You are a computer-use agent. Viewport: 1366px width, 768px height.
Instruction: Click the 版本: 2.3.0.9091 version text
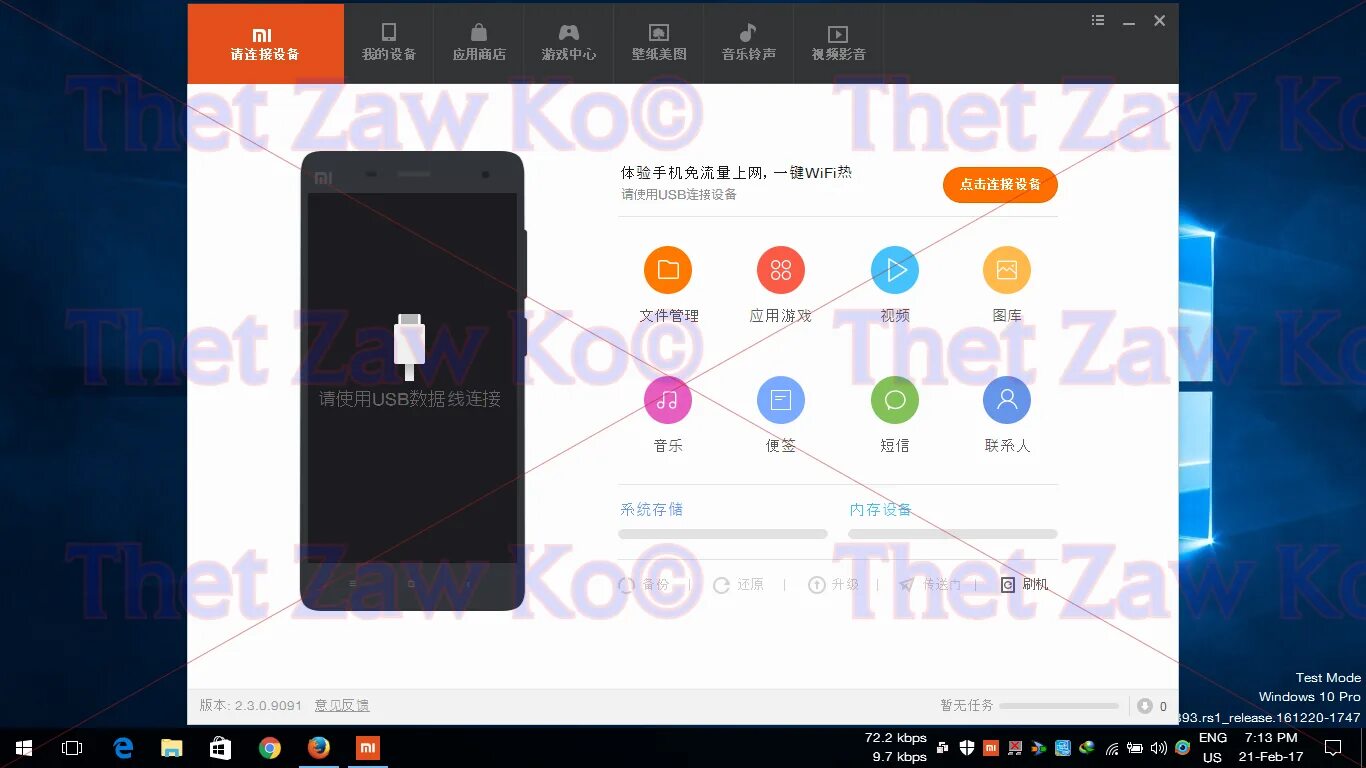click(251, 705)
